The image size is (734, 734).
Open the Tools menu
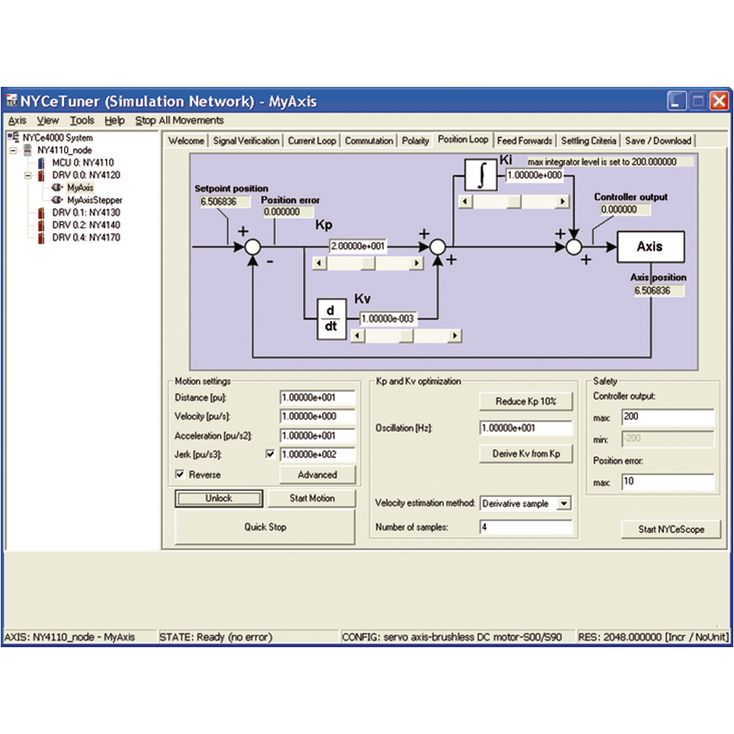coord(82,121)
